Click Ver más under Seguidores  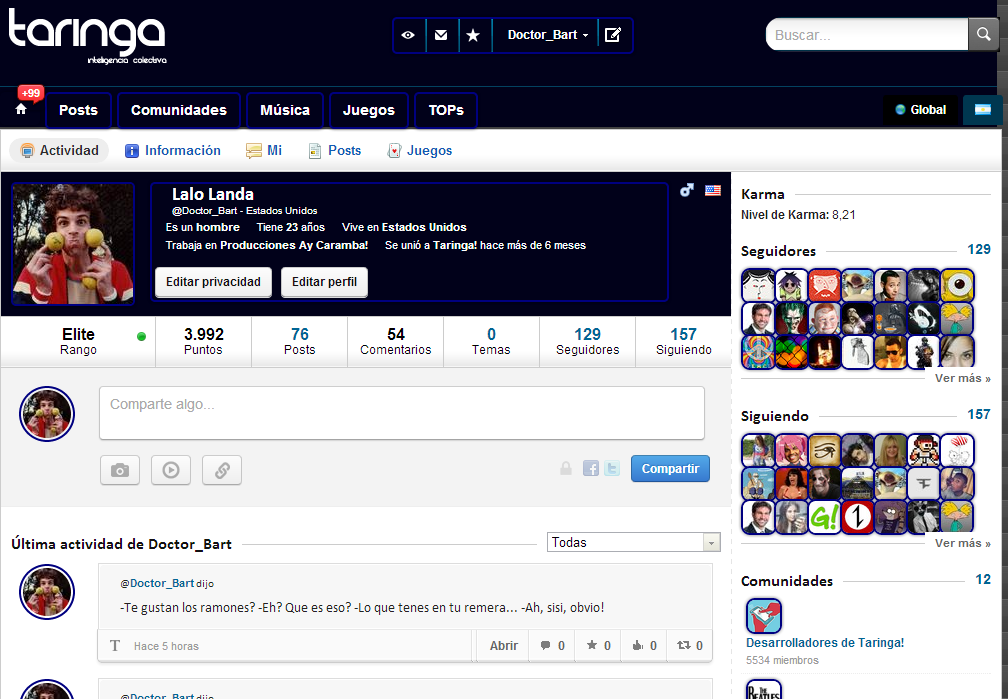pyautogui.click(x=962, y=378)
